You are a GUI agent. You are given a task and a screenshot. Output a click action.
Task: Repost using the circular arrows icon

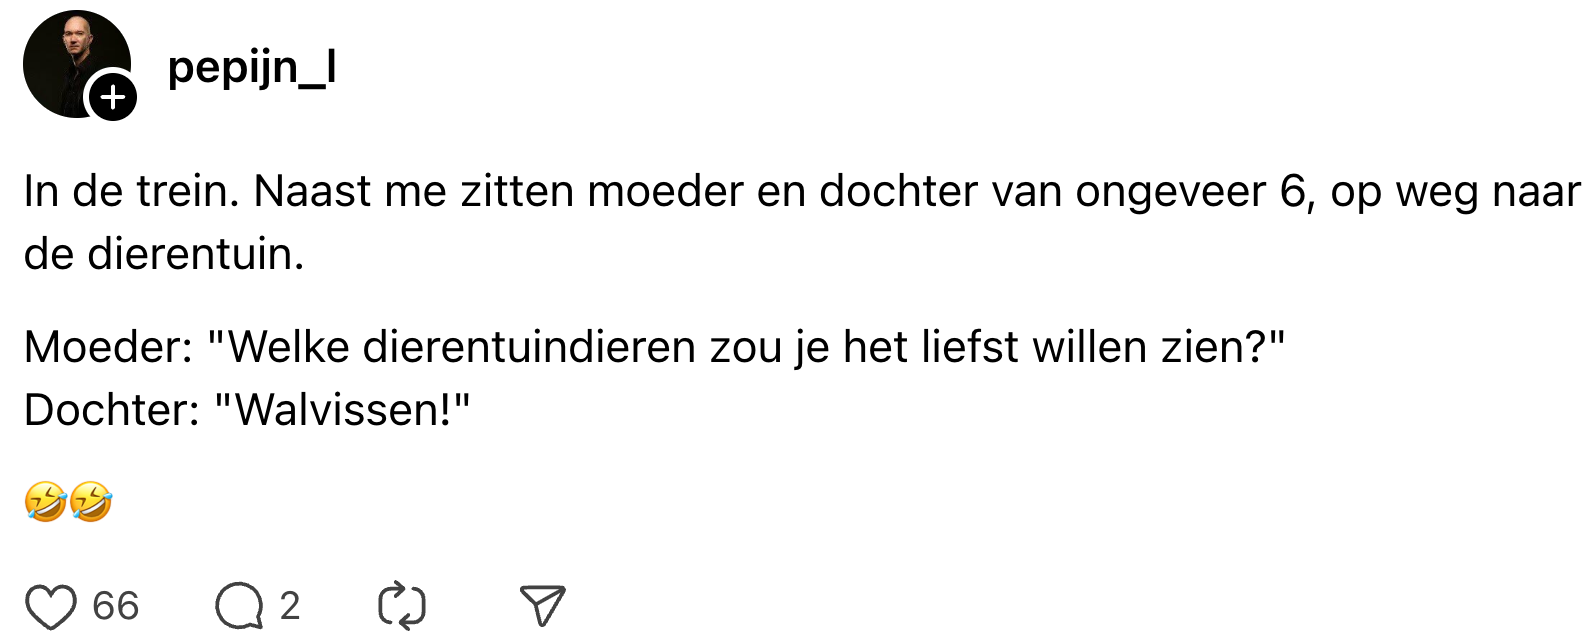[x=402, y=607]
